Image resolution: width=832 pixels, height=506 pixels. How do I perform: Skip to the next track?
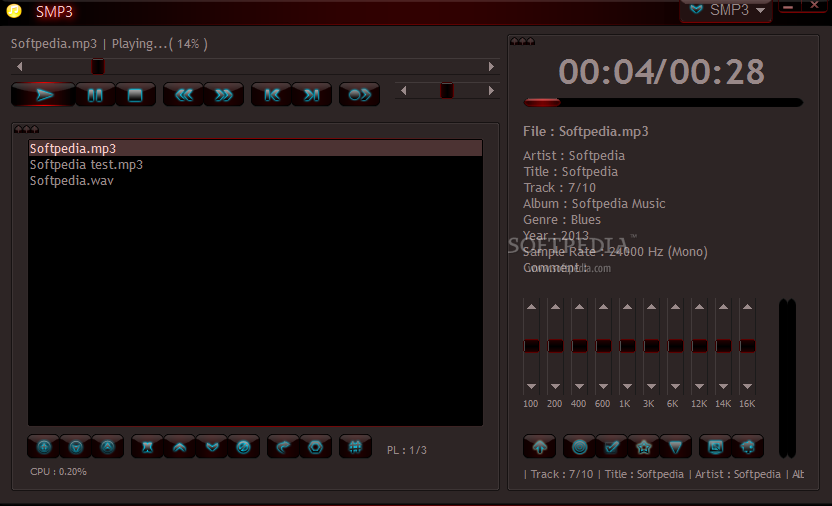click(x=312, y=95)
